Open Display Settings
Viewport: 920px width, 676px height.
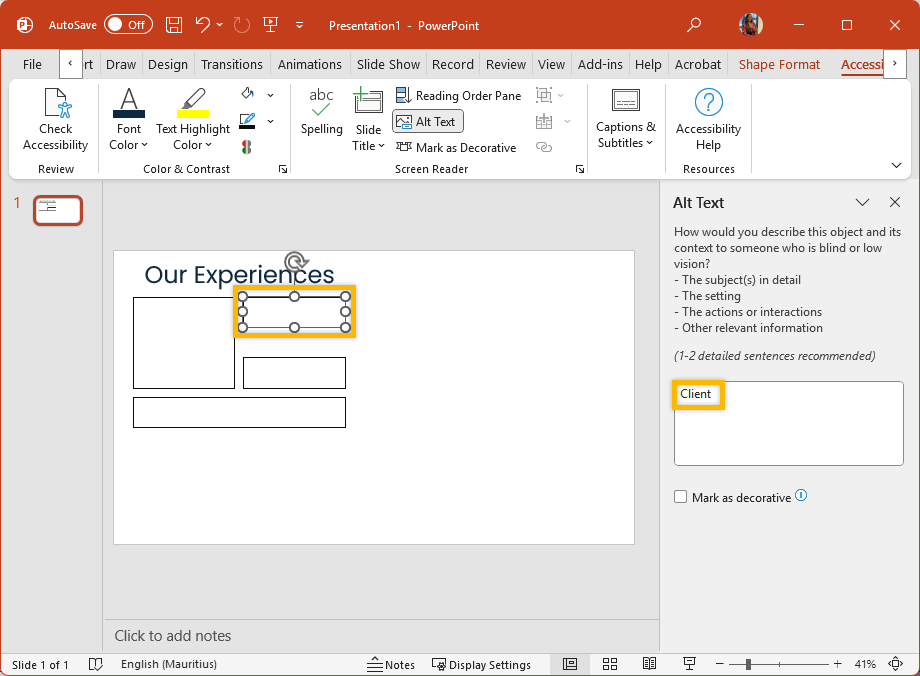pyautogui.click(x=481, y=664)
